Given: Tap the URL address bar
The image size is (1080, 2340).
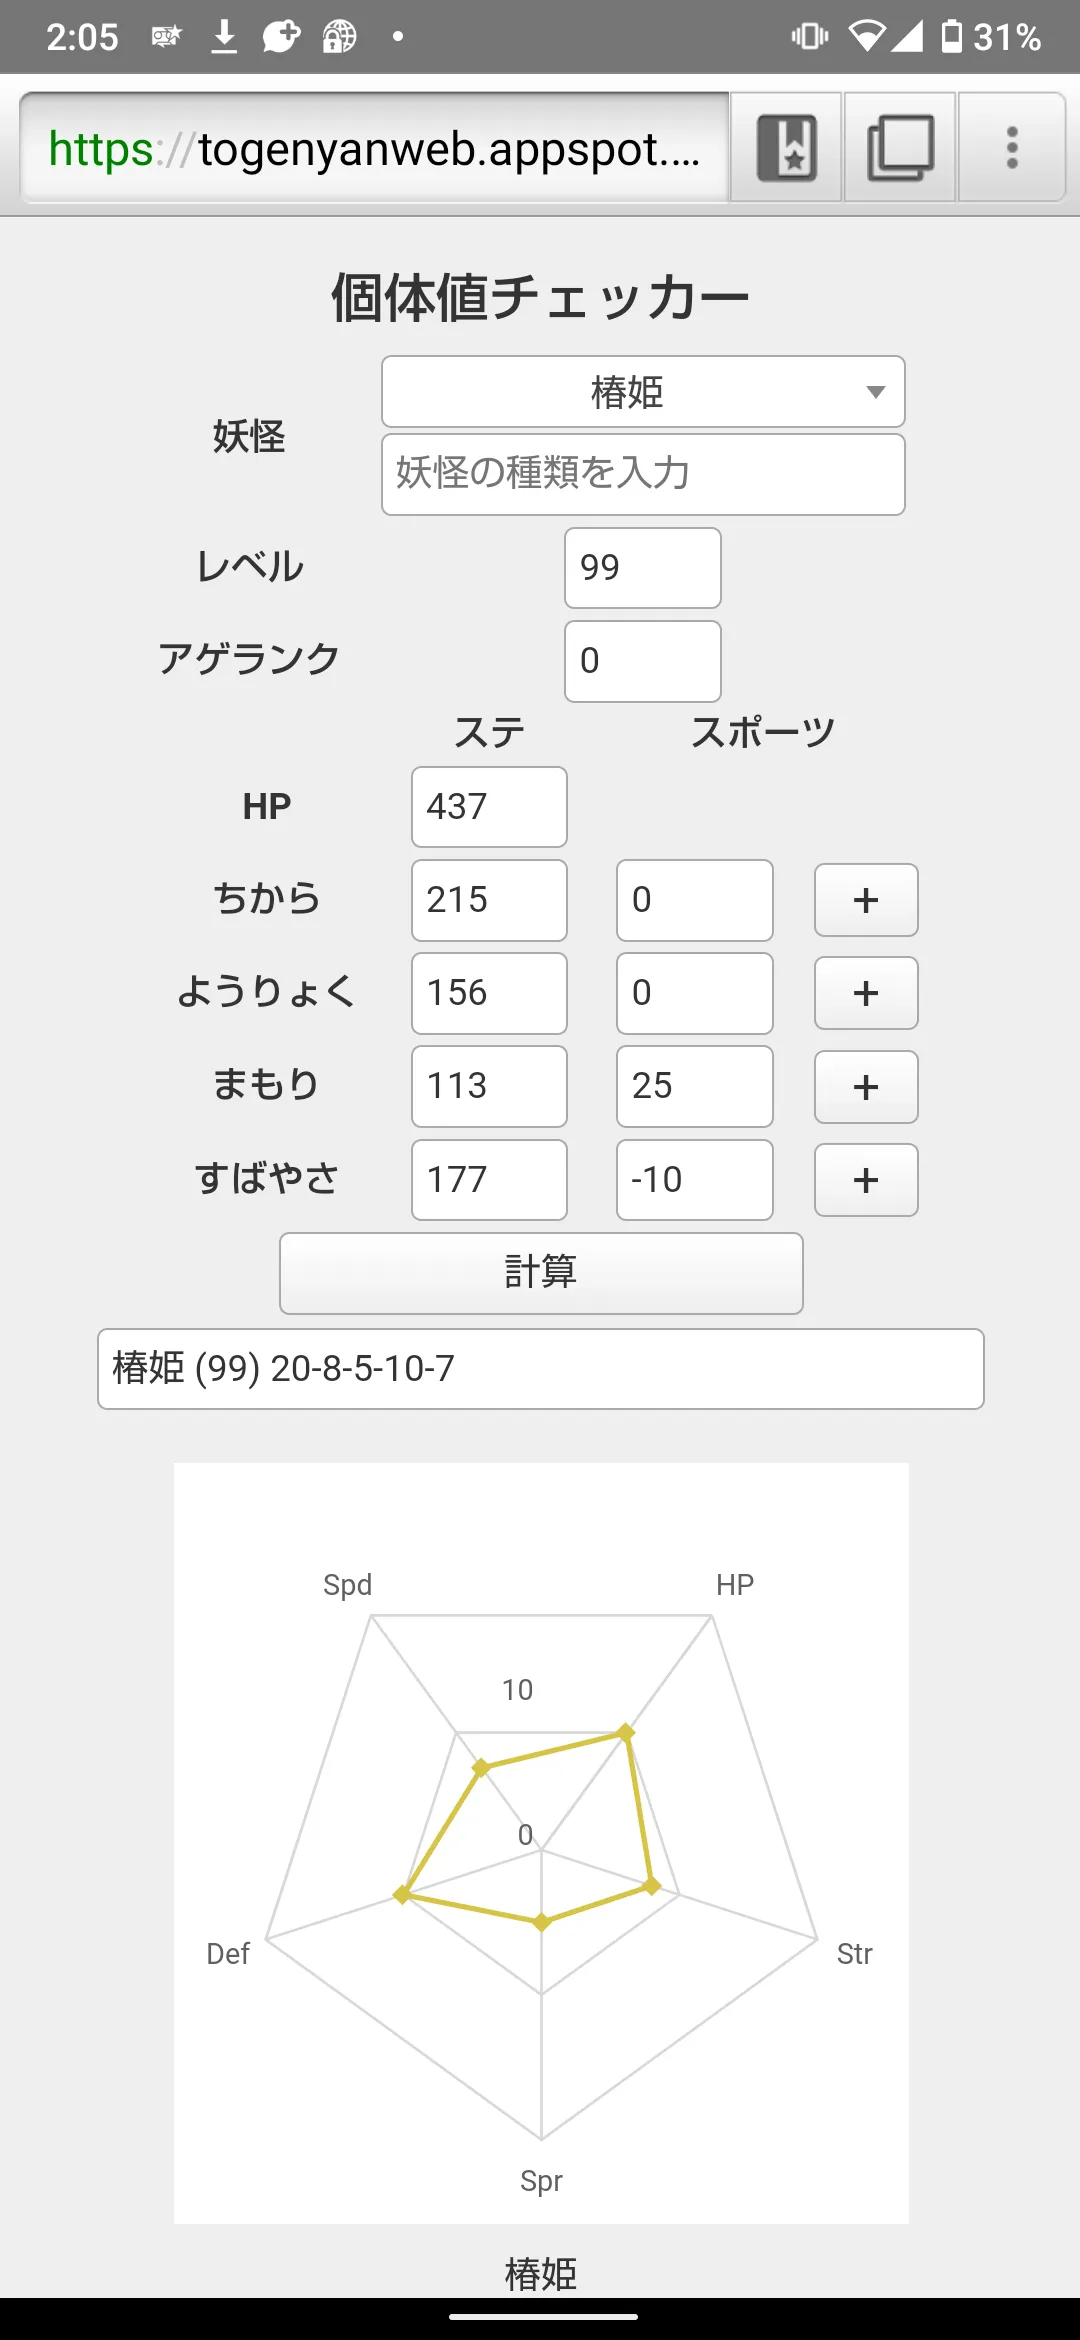Looking at the screenshot, I should (374, 148).
